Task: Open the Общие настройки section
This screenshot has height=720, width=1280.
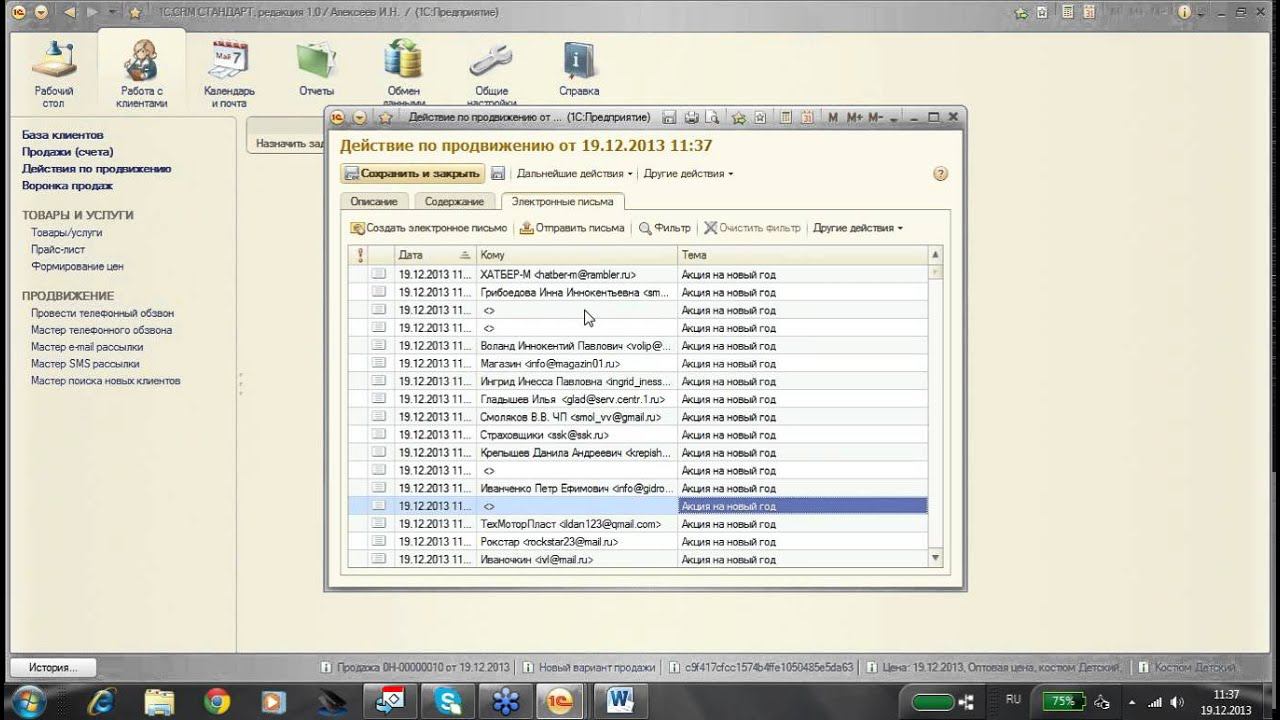Action: (491, 74)
